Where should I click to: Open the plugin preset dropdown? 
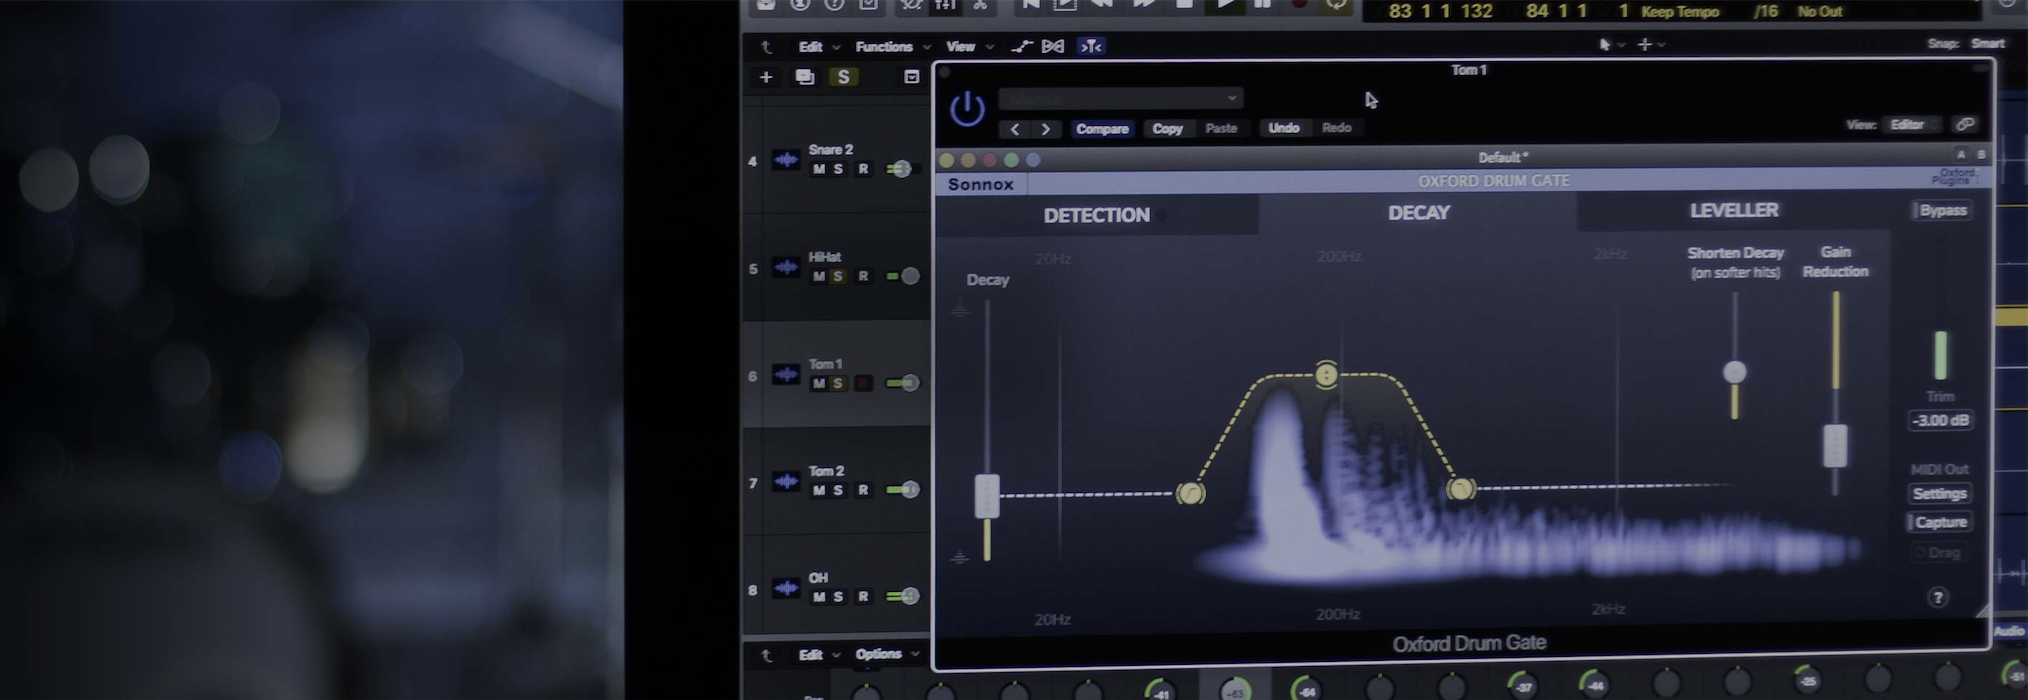tap(1121, 98)
